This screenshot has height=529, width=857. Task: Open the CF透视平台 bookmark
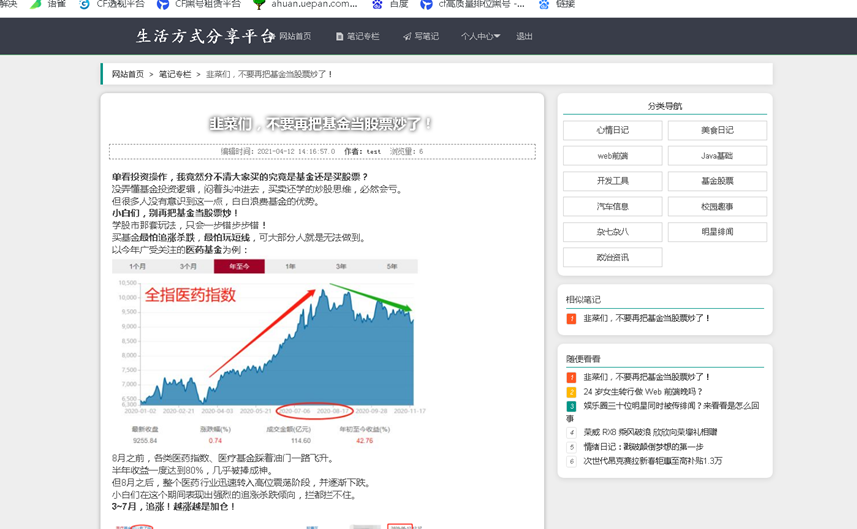point(112,4)
